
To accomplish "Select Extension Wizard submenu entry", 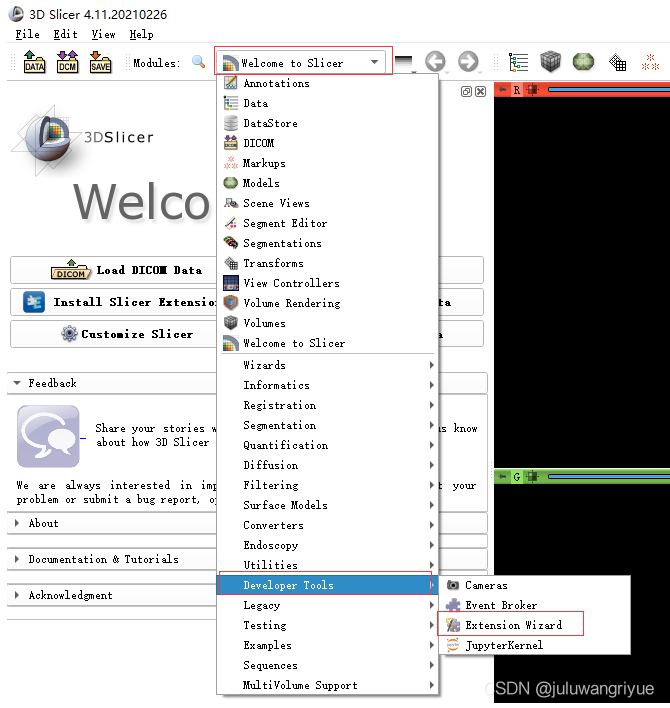I will point(535,625).
